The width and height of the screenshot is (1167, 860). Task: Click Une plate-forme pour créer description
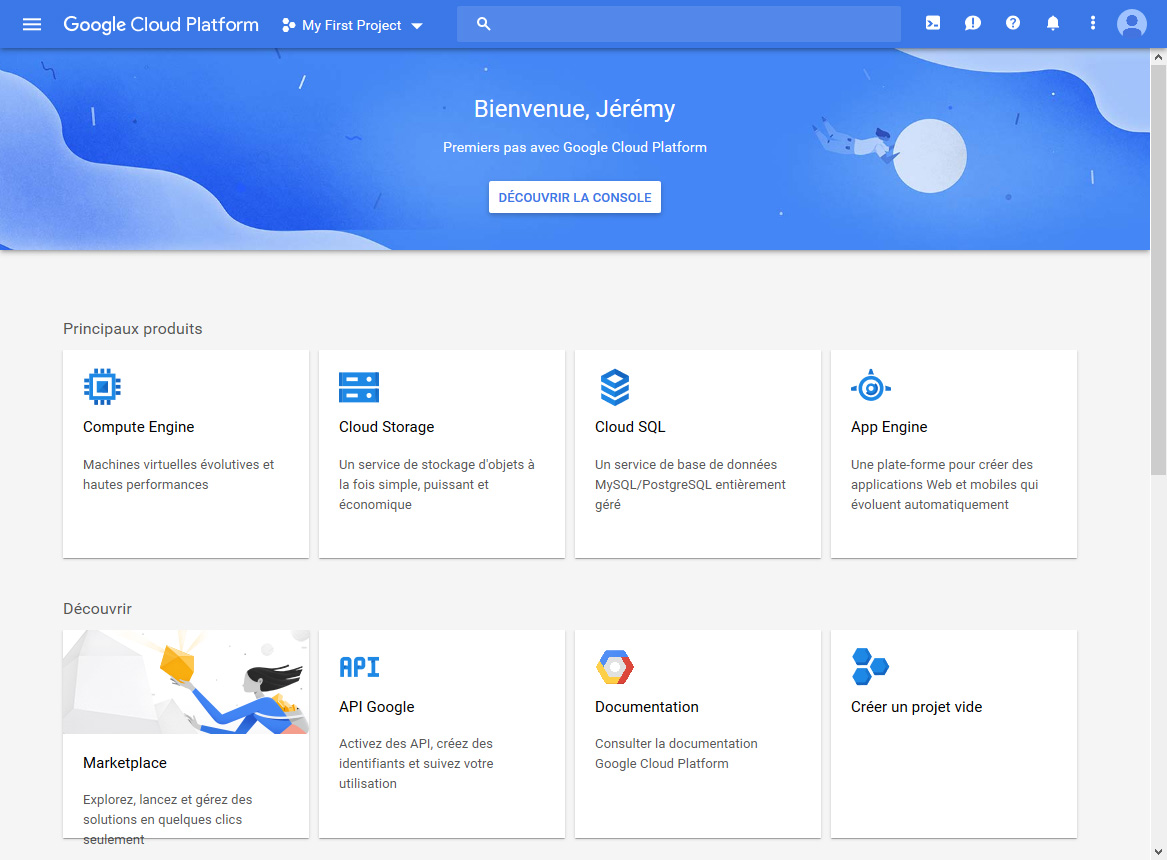click(944, 484)
